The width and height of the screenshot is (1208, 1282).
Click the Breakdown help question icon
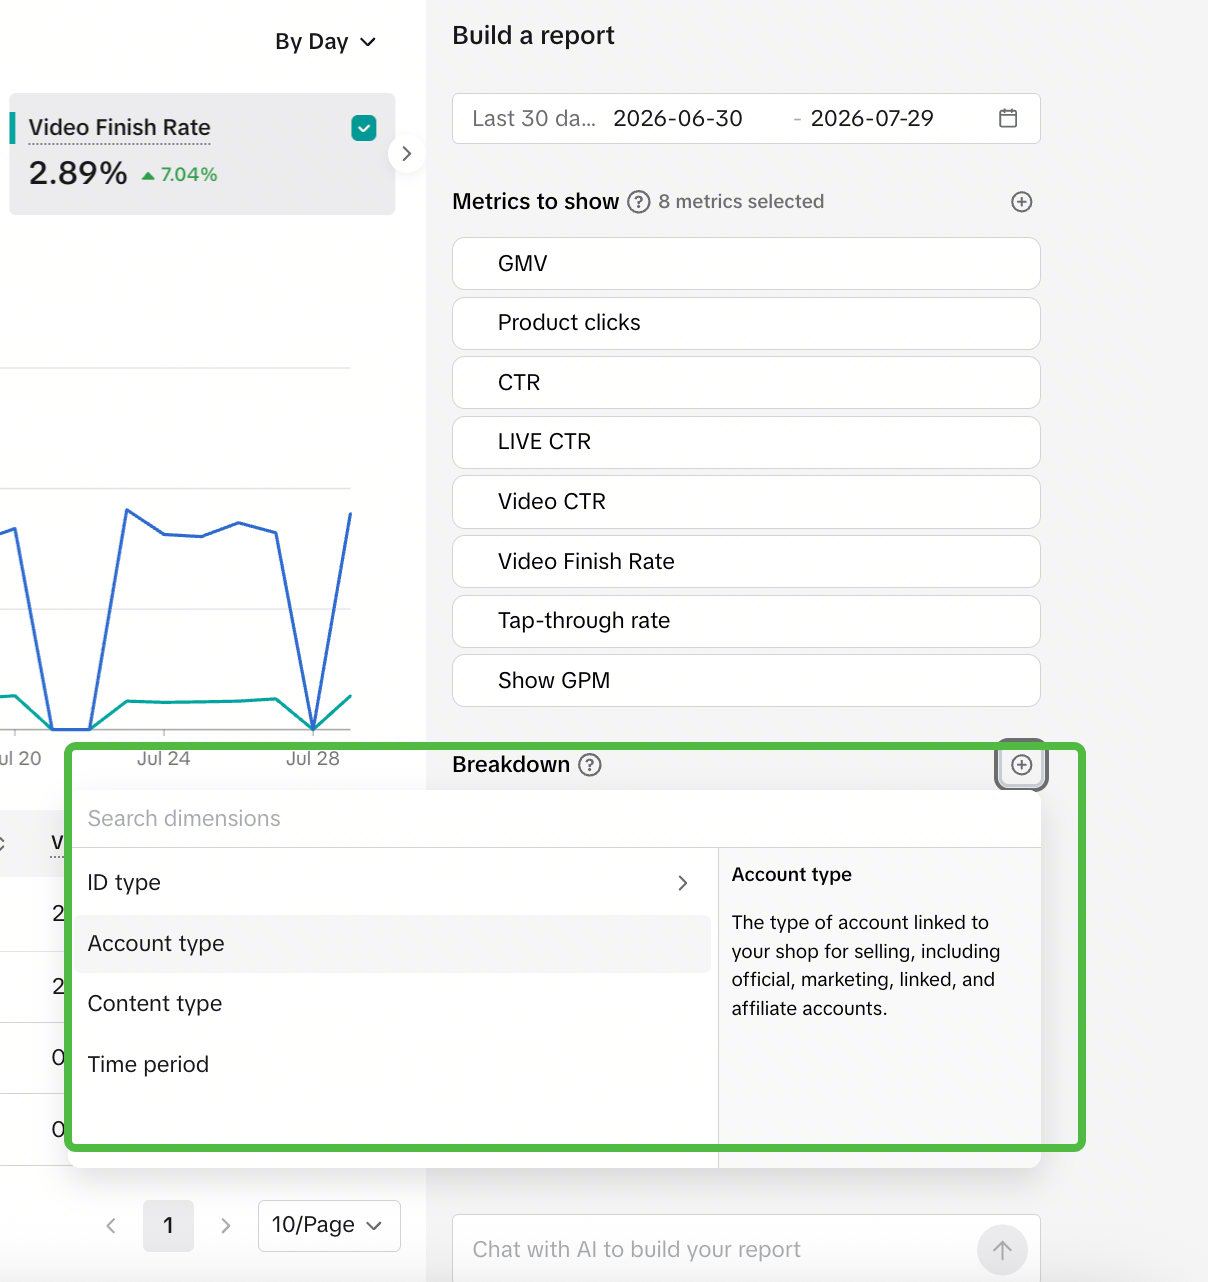[590, 765]
